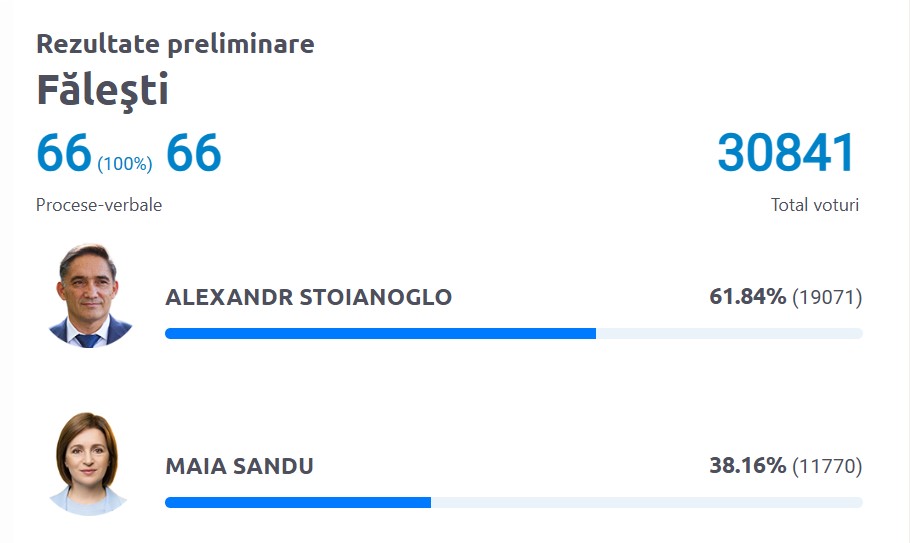Select the ALEXANDR STOIANOGLO name label
The image size is (910, 543).
(x=308, y=297)
